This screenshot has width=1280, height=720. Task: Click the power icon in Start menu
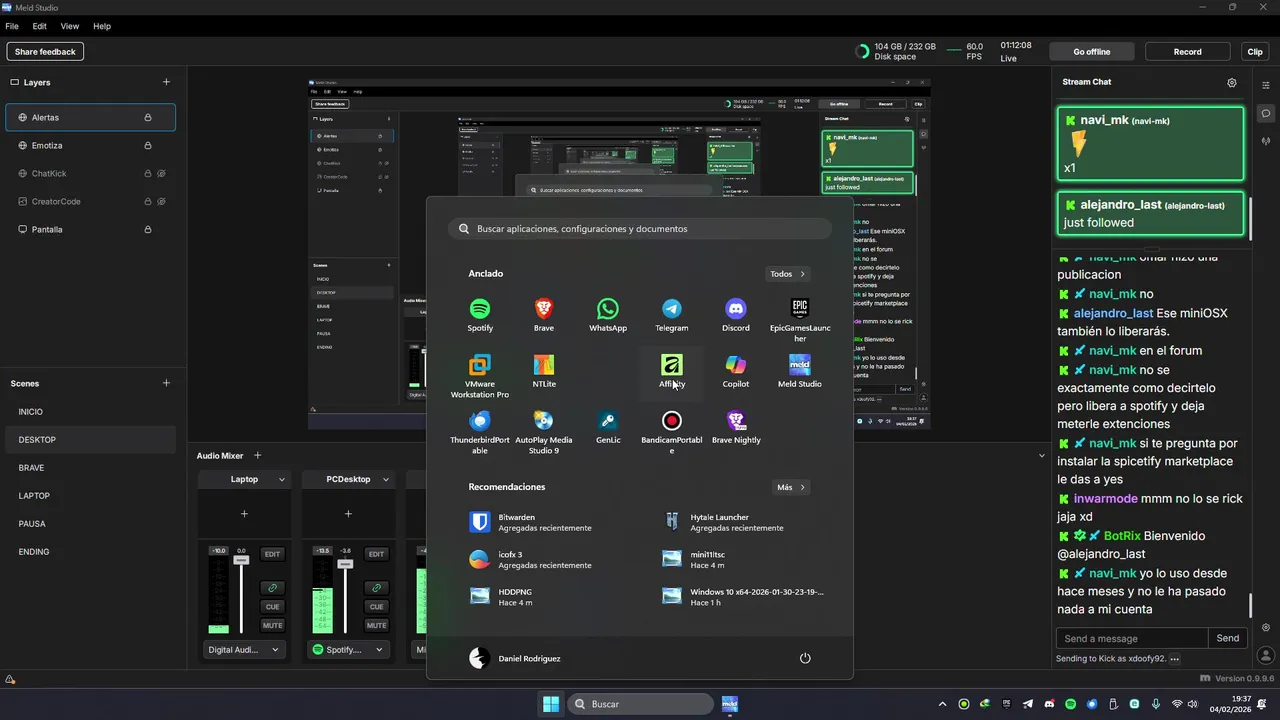tap(805, 658)
